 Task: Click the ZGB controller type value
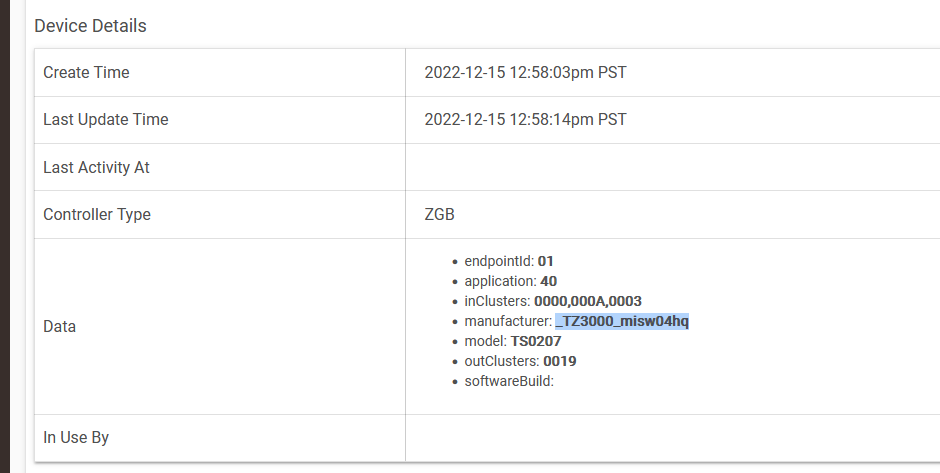click(x=441, y=215)
